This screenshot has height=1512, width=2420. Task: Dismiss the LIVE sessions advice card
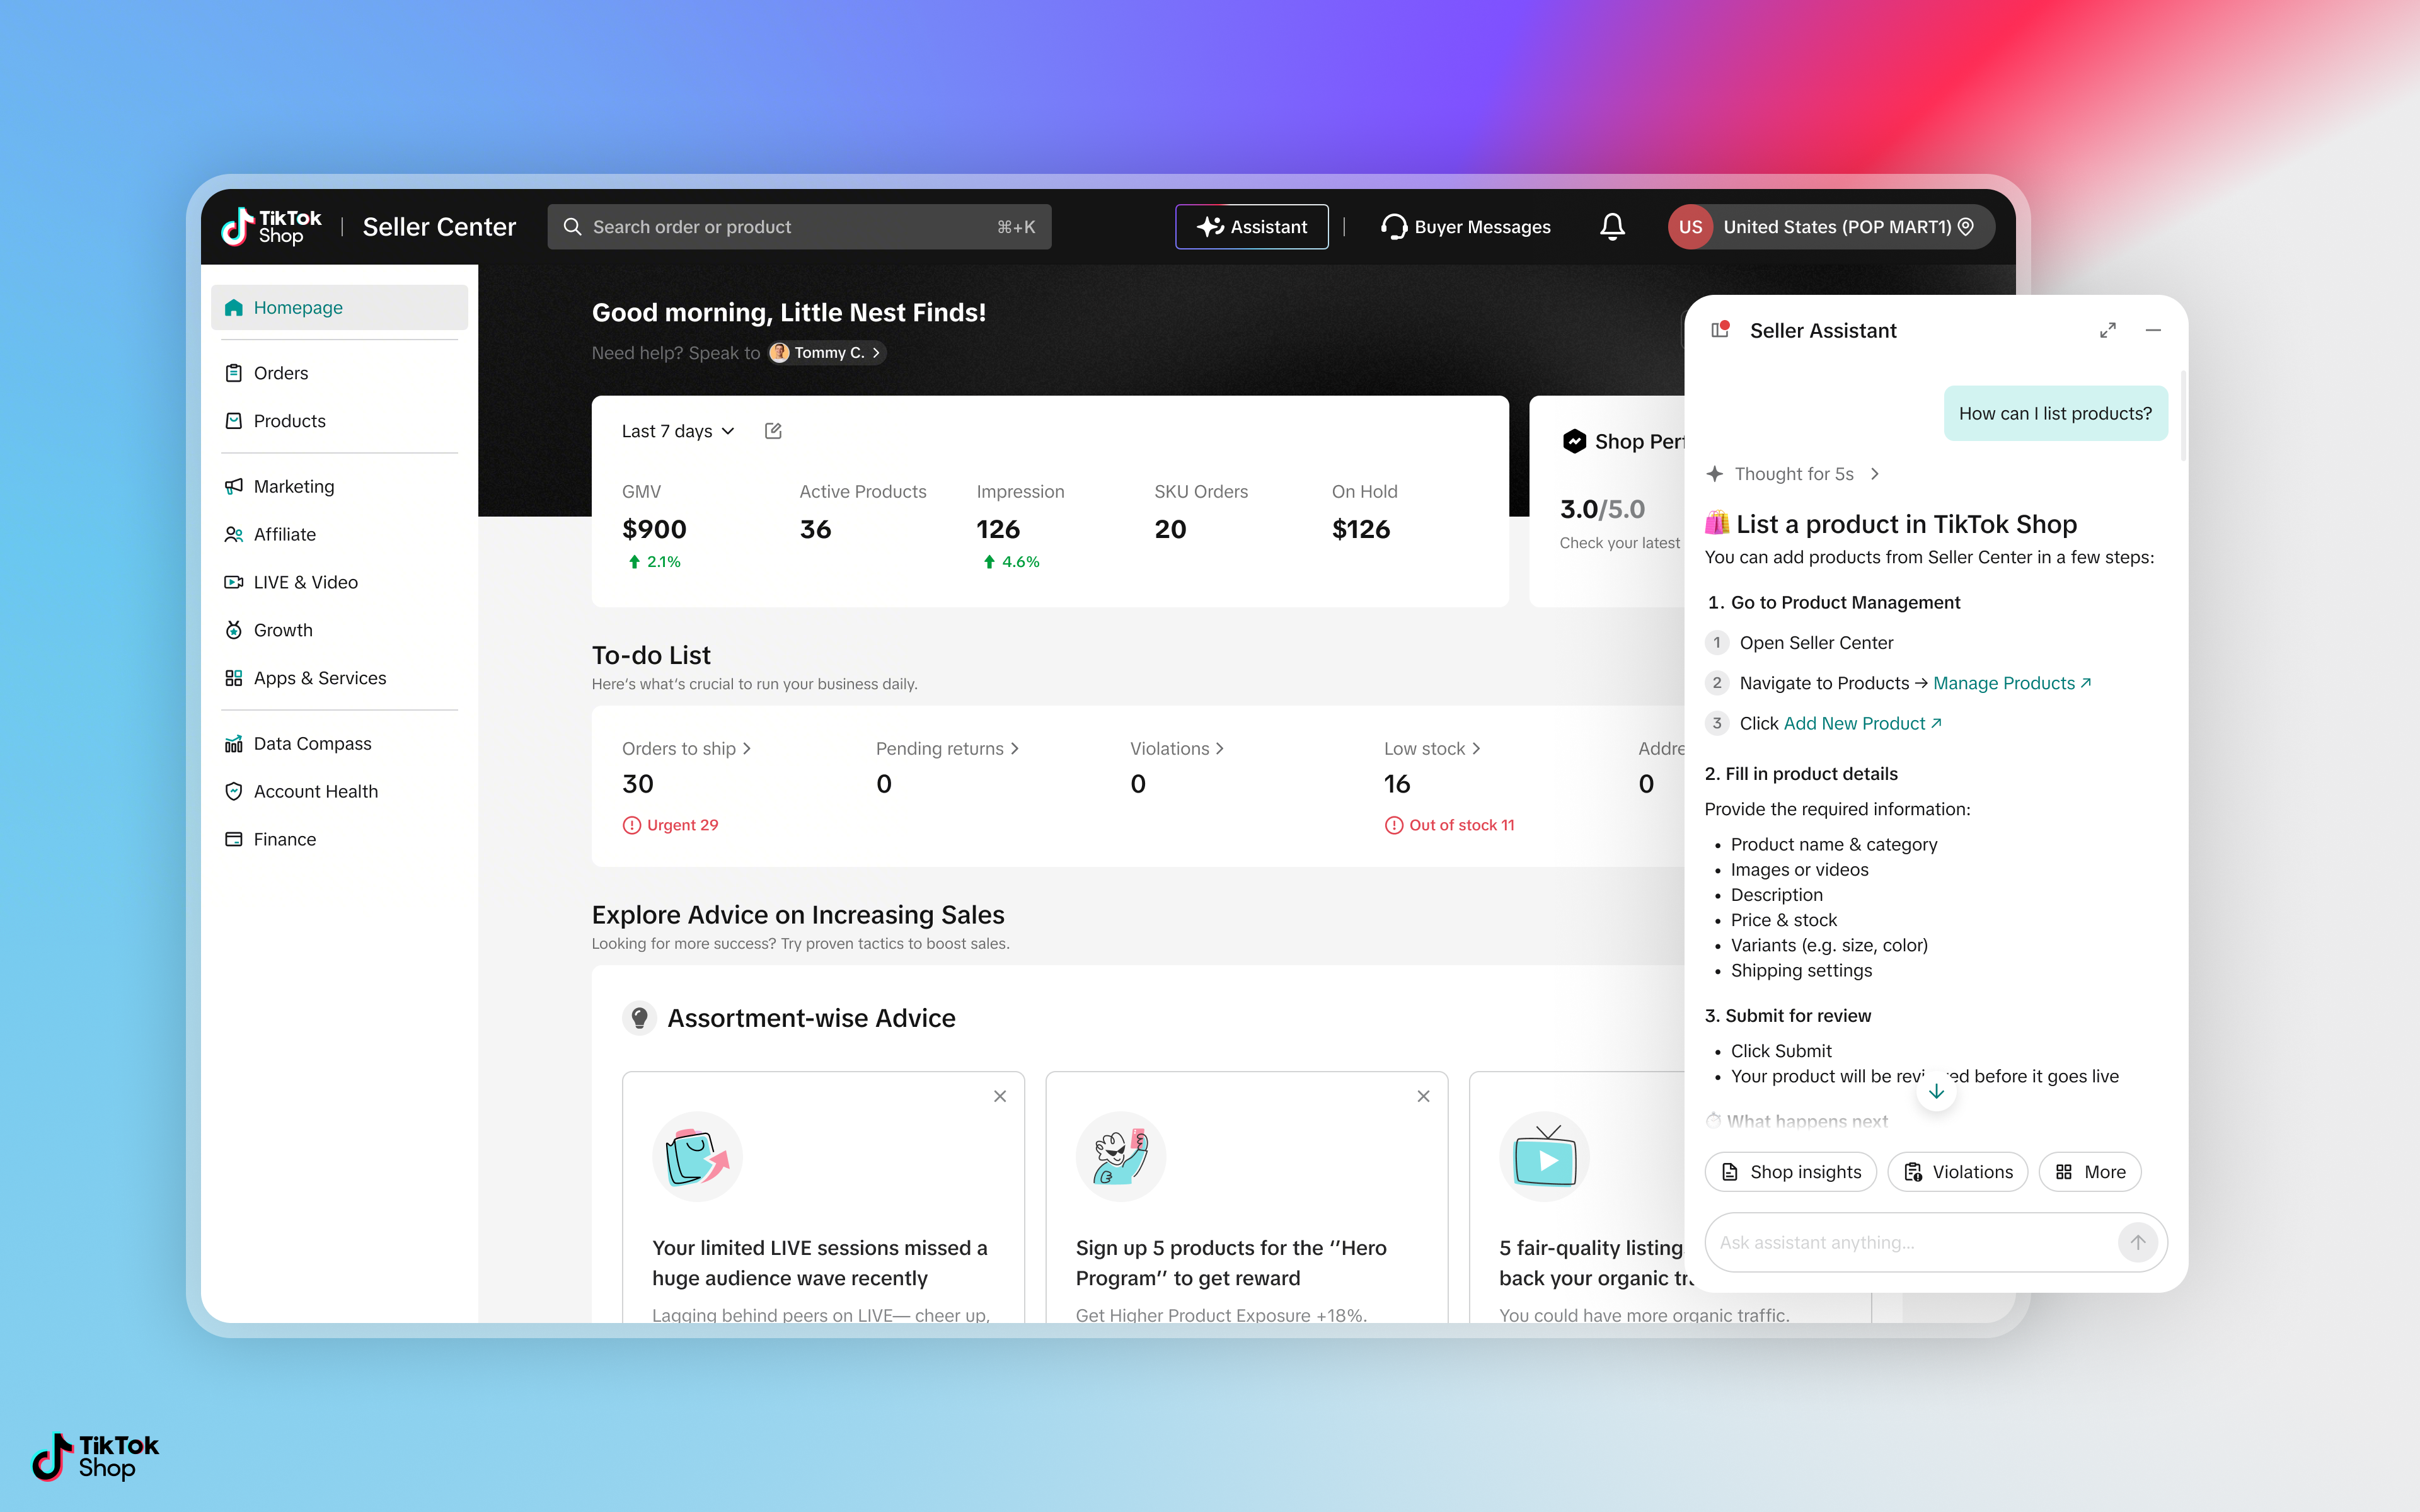coord(1000,1096)
